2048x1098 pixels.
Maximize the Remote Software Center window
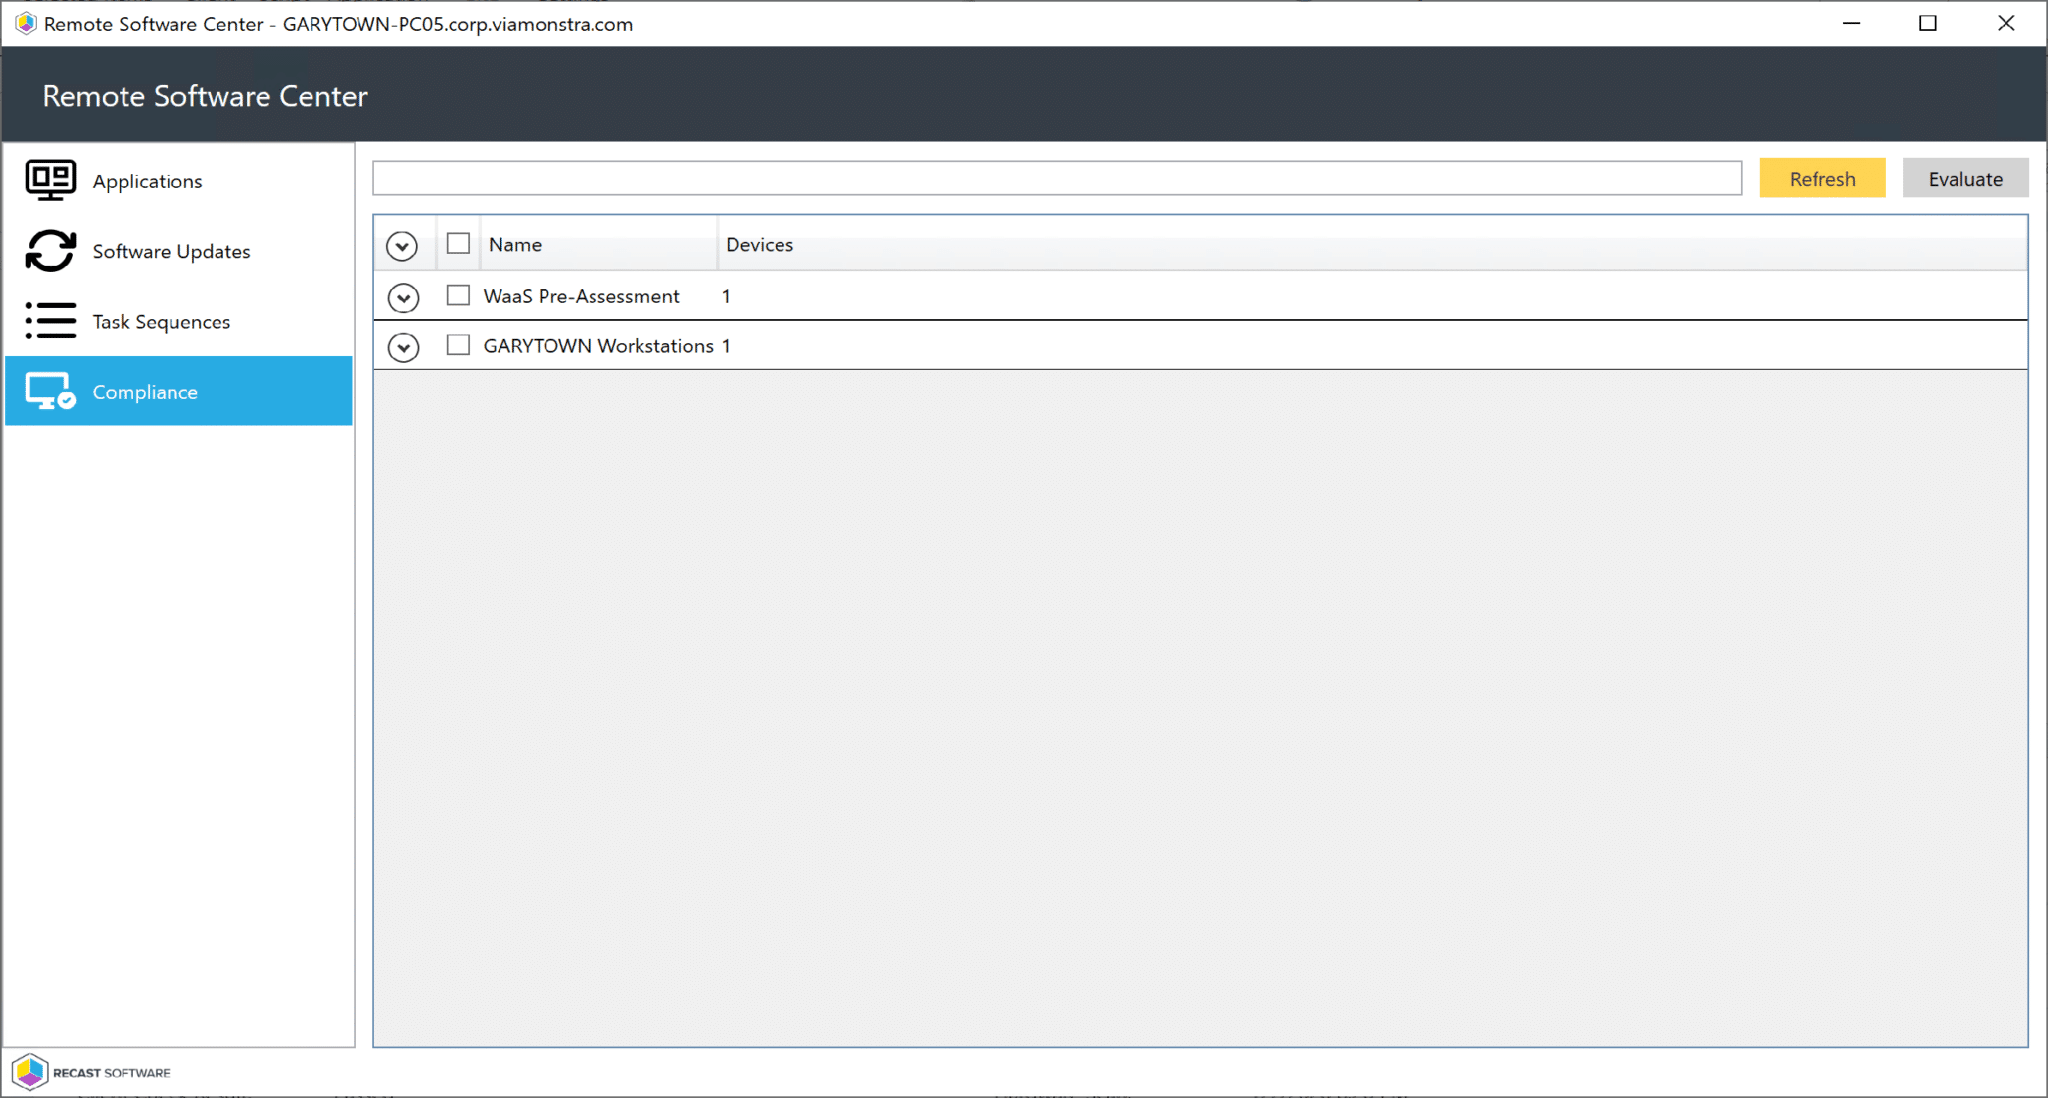[1928, 23]
